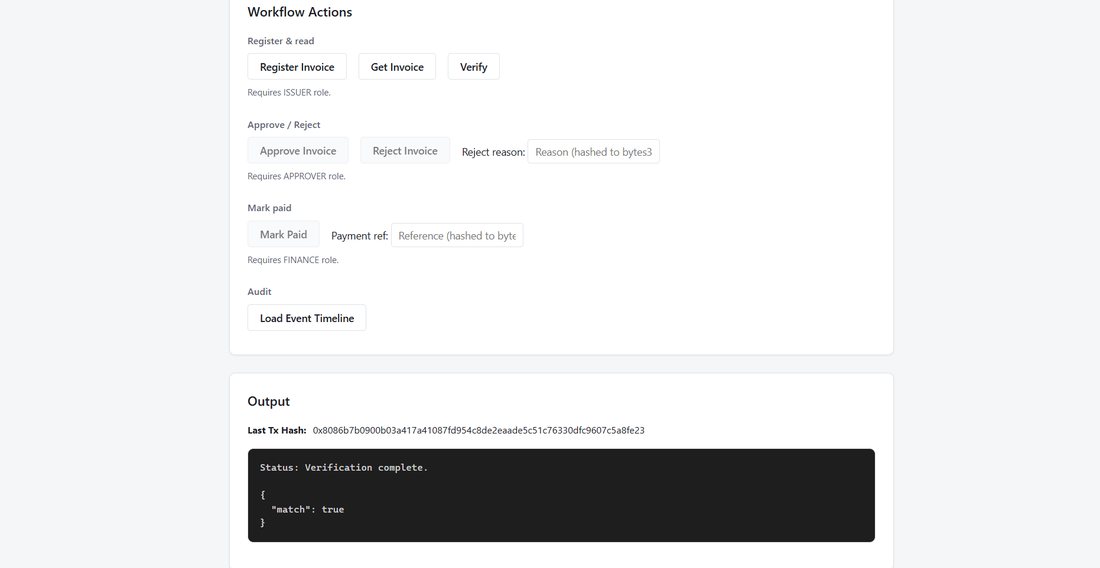The image size is (1100, 568).
Task: Click the Audit section label
Action: tap(260, 292)
